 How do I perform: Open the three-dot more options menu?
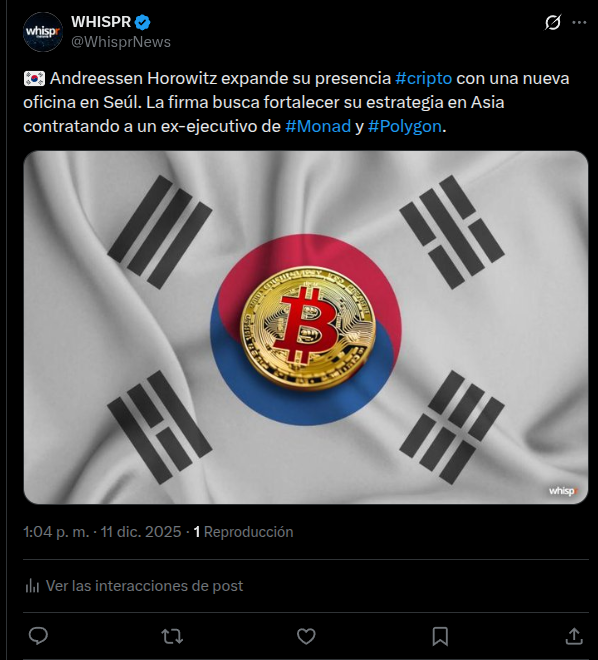[579, 22]
